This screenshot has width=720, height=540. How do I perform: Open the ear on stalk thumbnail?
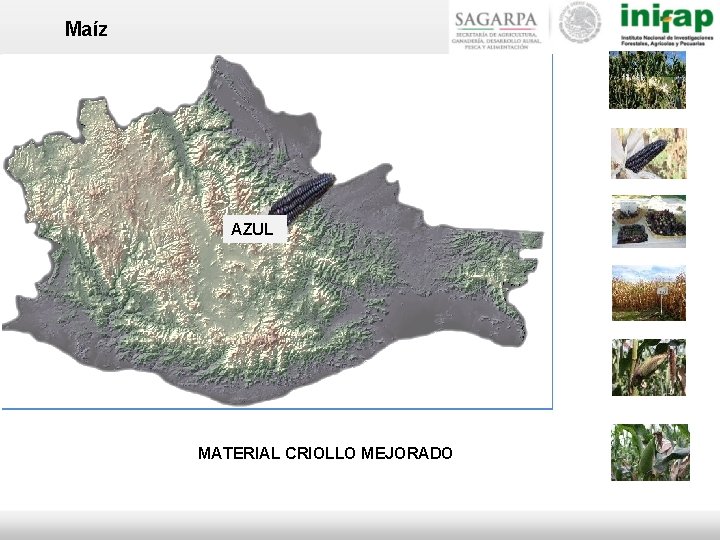[649, 367]
